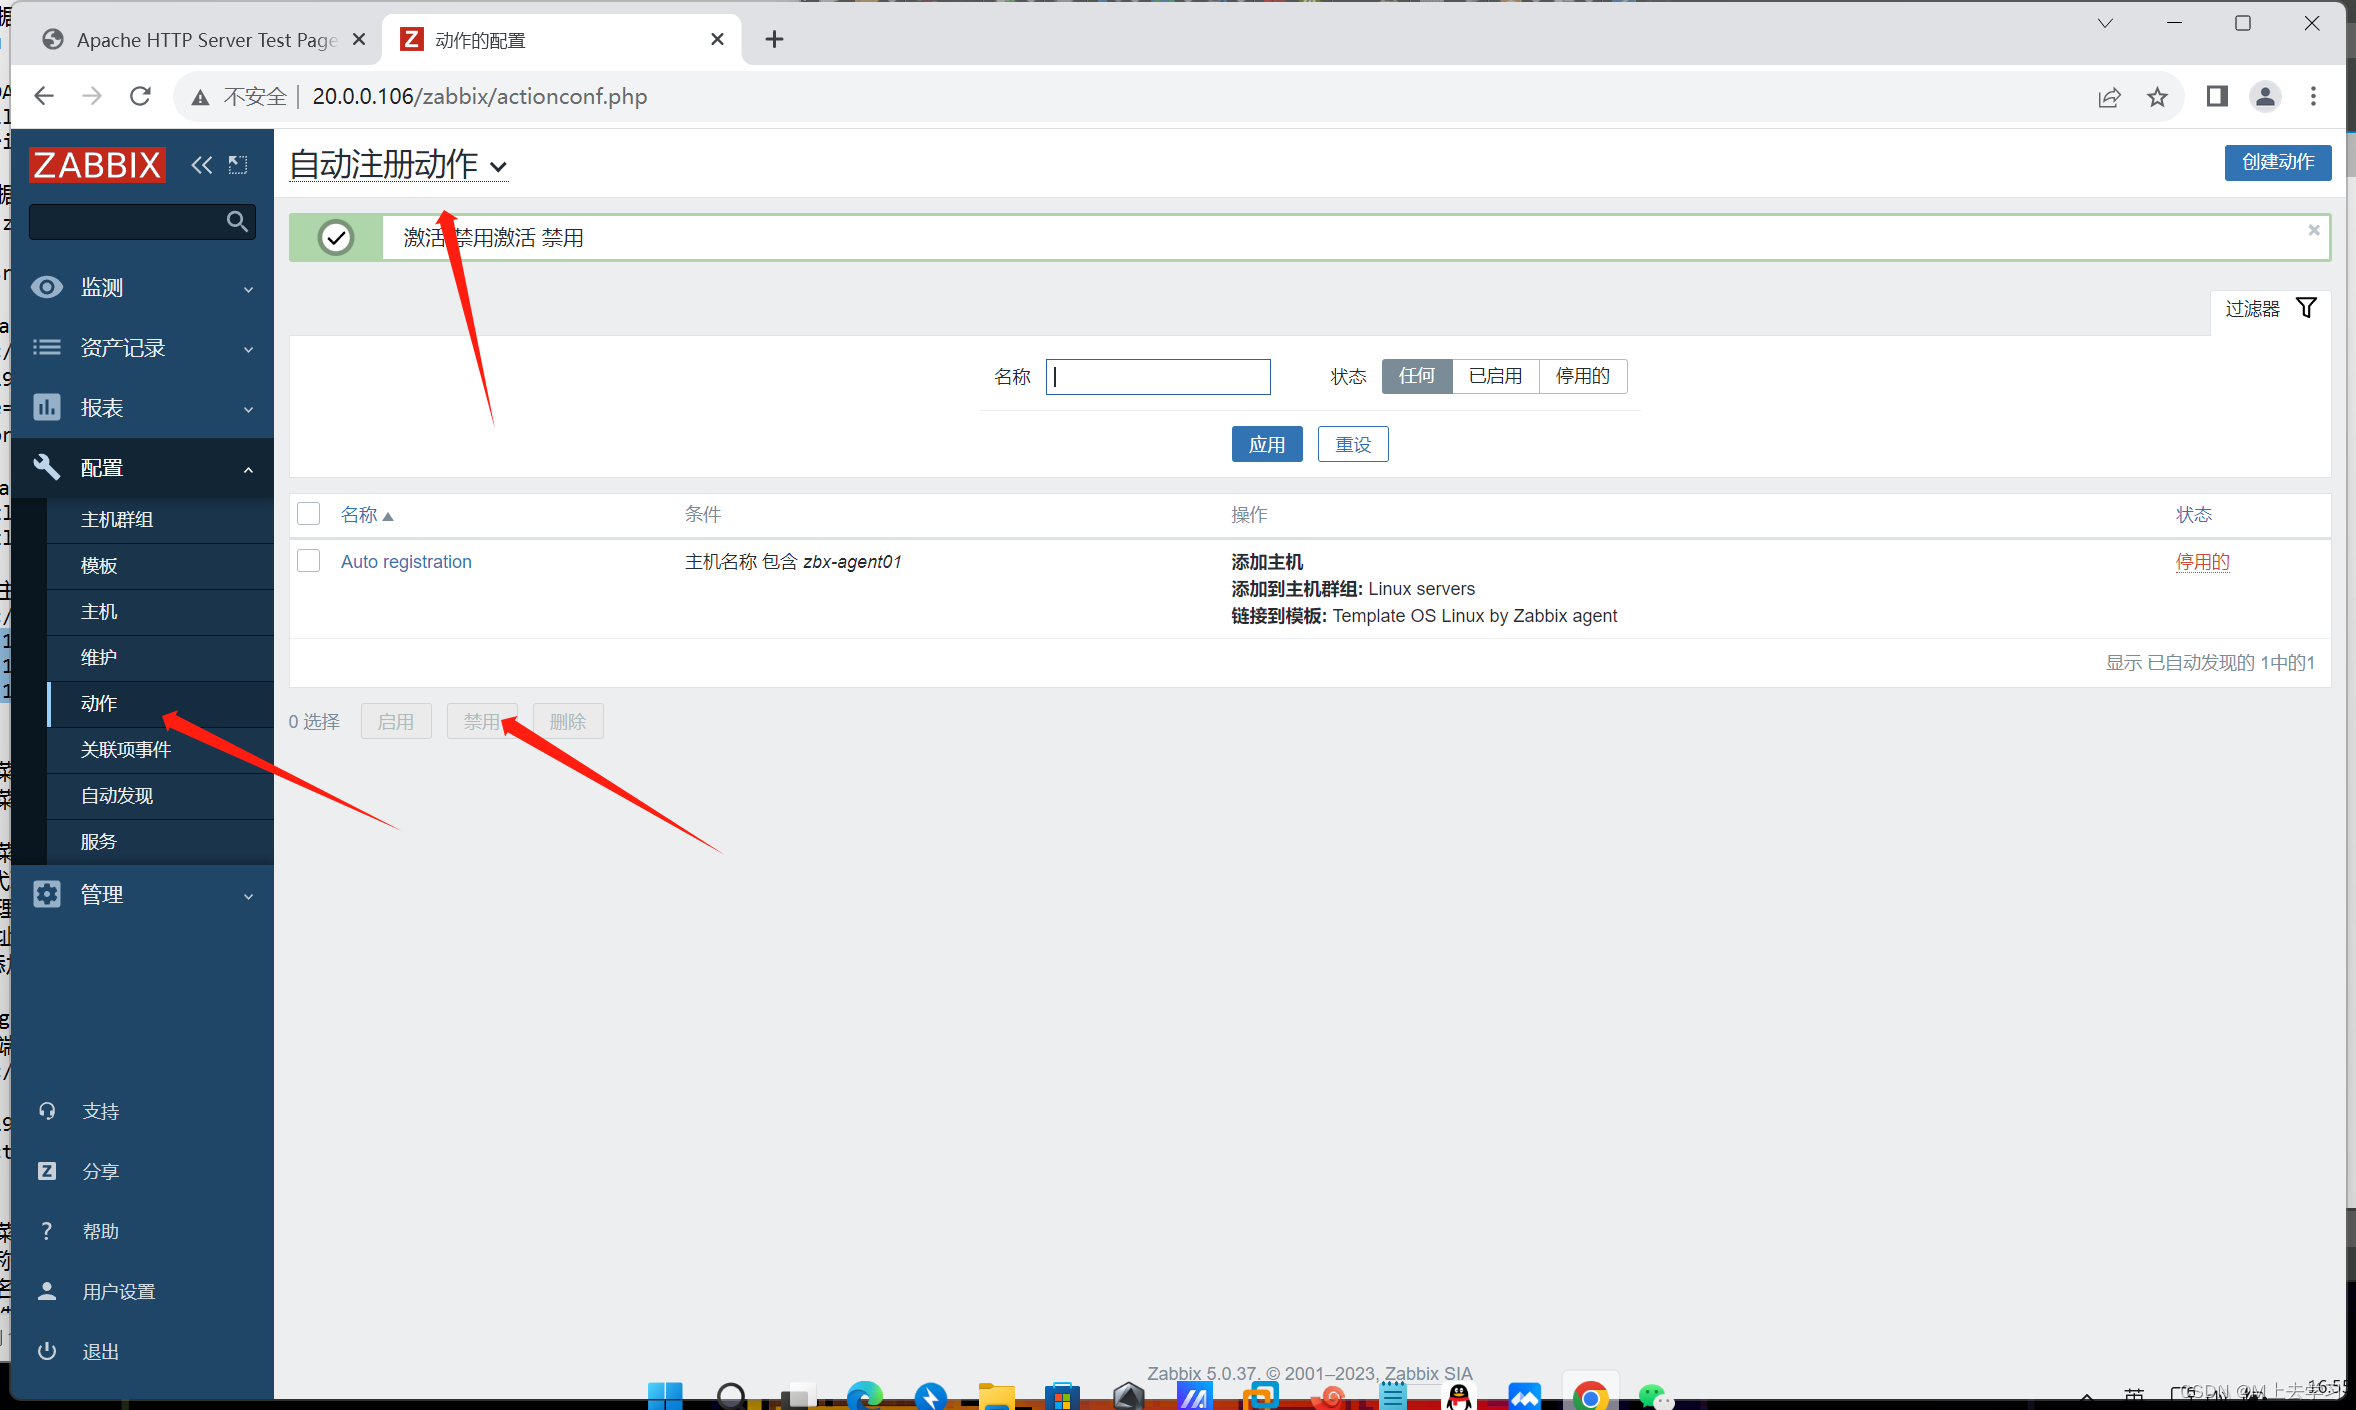Click the browser forward arrow
The width and height of the screenshot is (2356, 1410).
92,96
